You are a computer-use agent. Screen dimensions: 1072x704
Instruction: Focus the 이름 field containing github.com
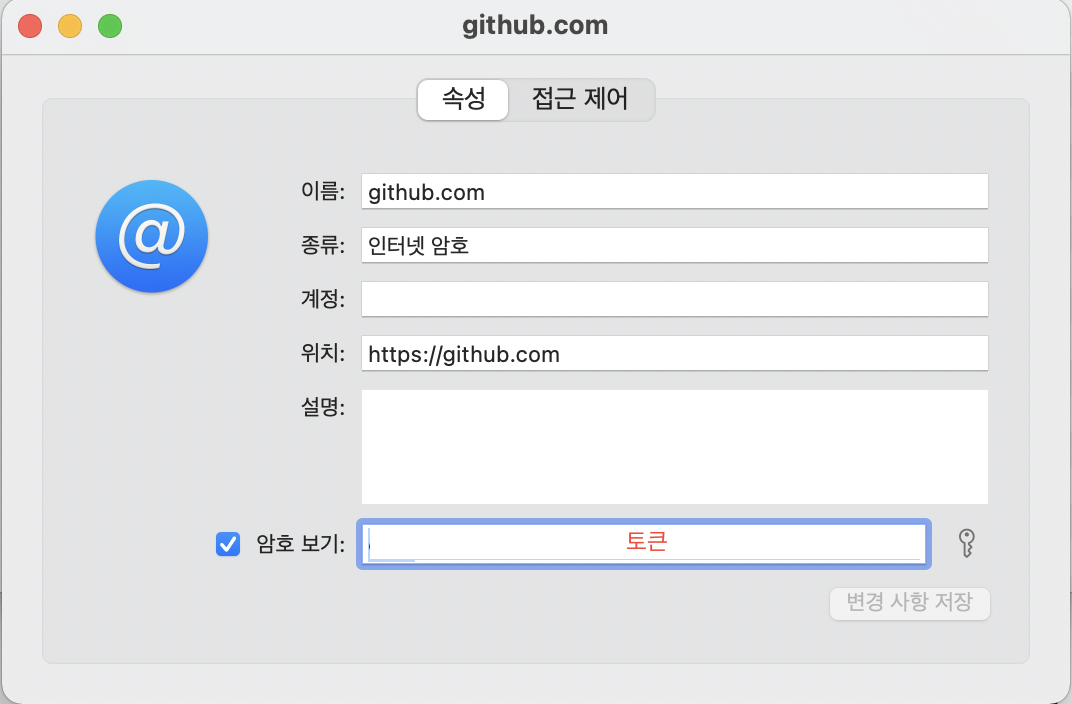click(675, 191)
